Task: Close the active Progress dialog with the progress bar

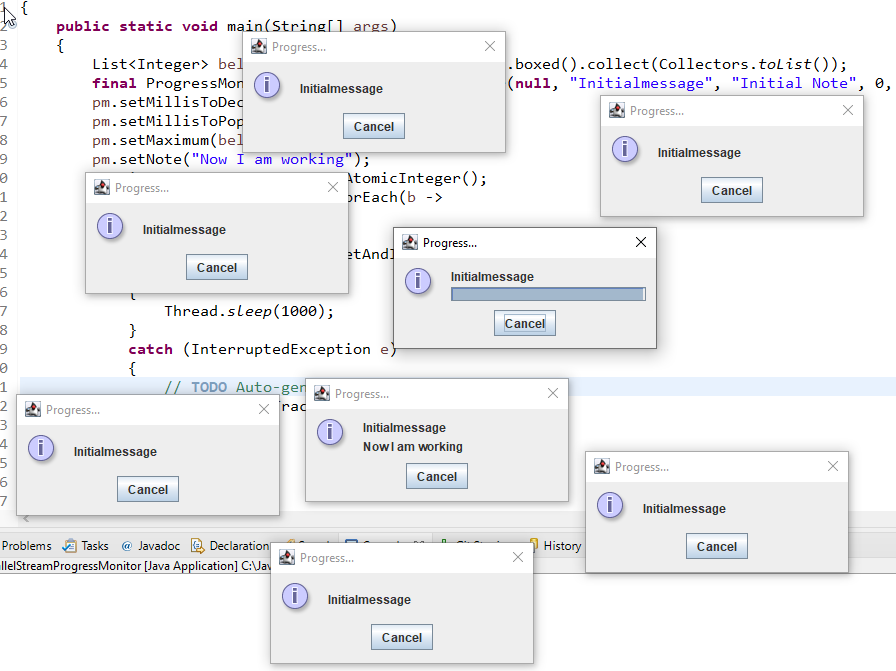Action: coord(641,242)
